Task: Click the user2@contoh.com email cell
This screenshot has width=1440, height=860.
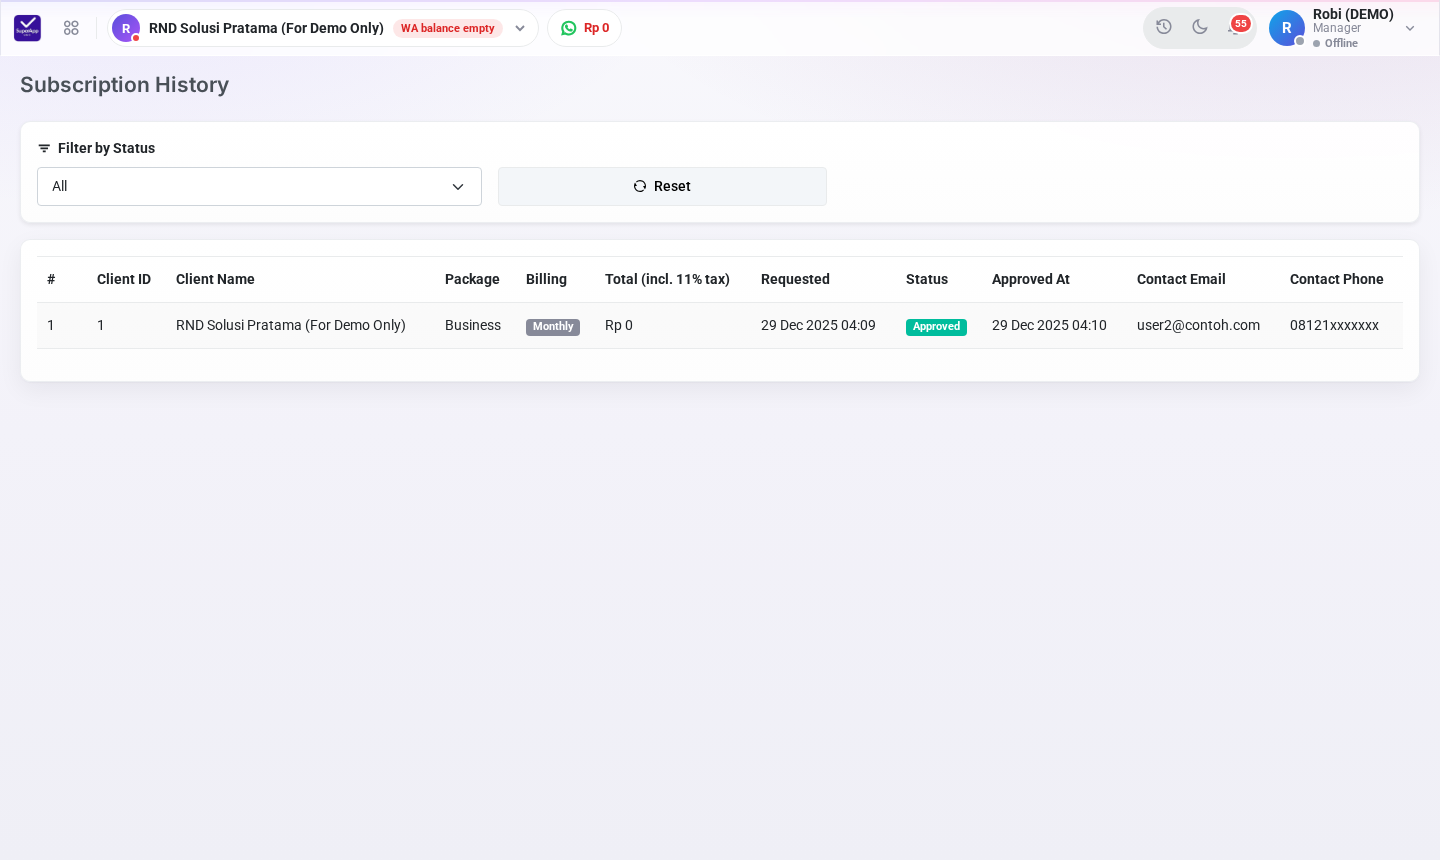Action: 1198,325
